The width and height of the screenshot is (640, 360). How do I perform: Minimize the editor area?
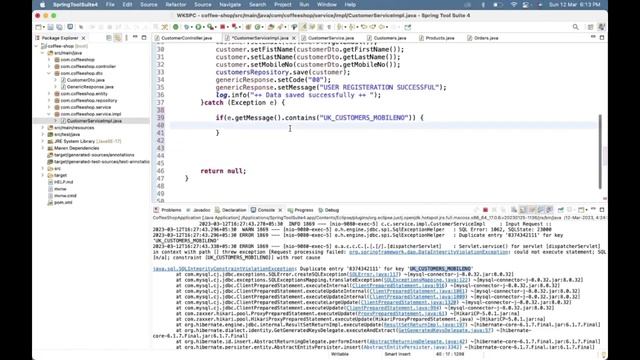(593, 37)
